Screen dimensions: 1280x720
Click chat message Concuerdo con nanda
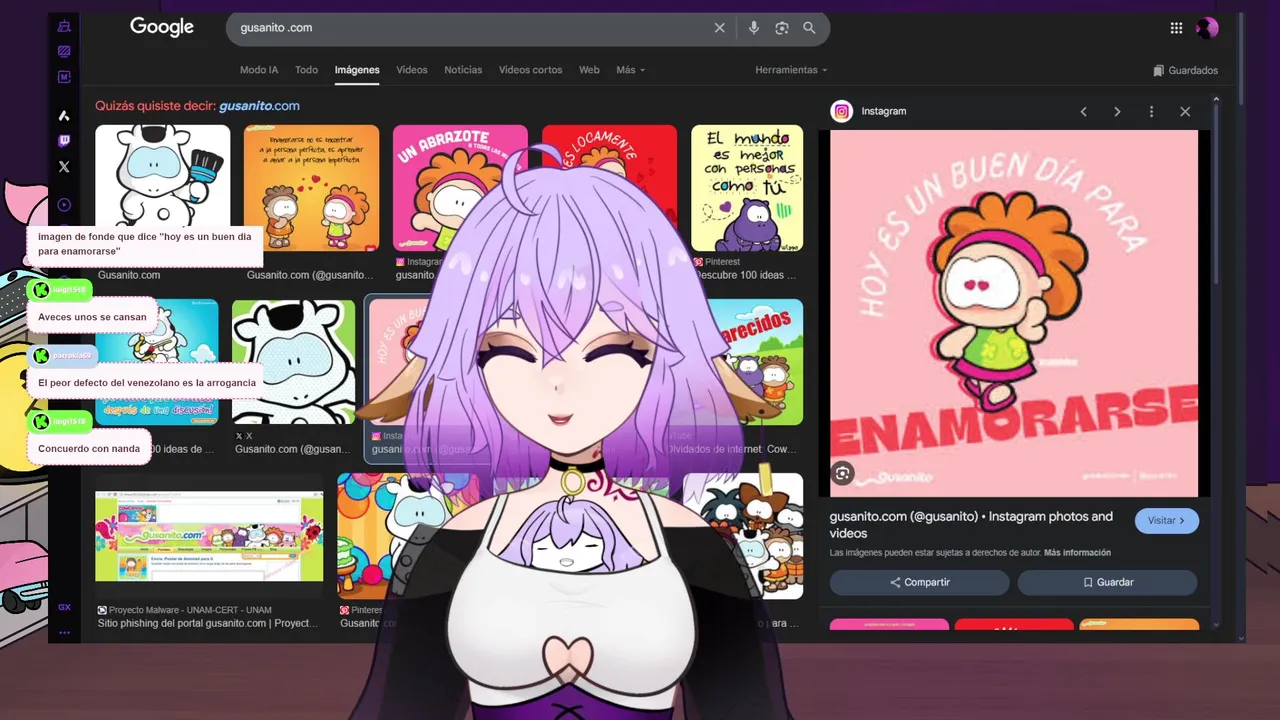[89, 449]
